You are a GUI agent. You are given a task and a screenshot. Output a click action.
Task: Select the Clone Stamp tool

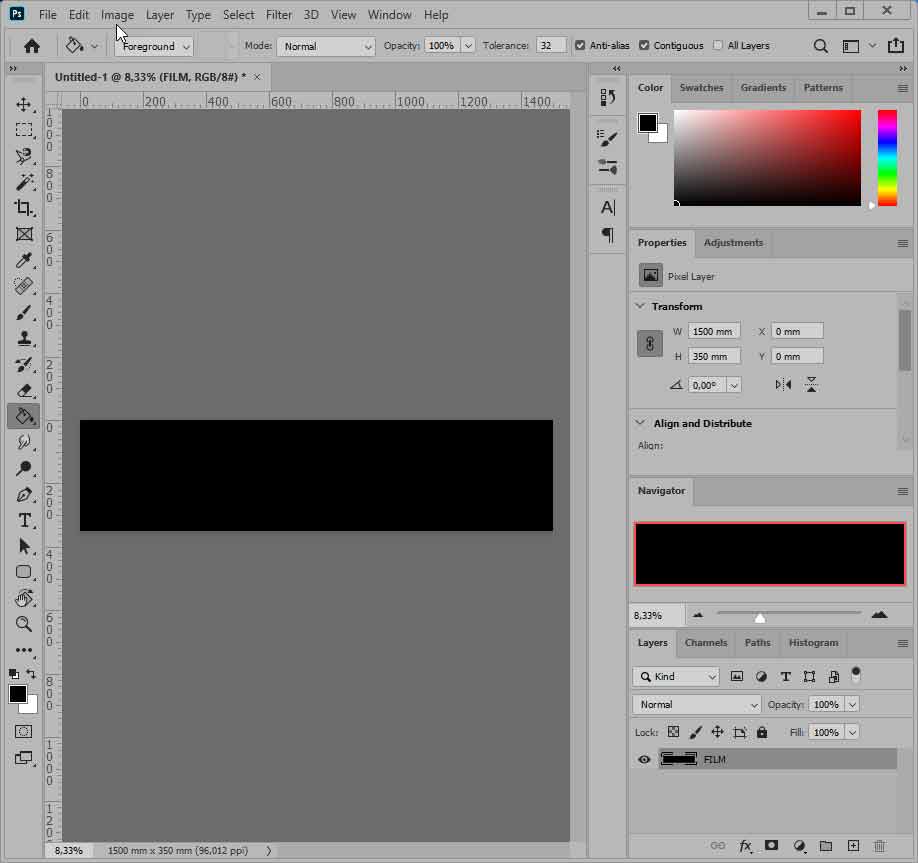point(23,338)
